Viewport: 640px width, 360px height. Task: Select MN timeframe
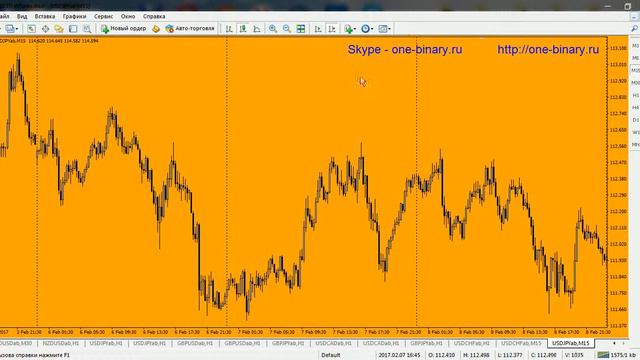tap(635, 144)
